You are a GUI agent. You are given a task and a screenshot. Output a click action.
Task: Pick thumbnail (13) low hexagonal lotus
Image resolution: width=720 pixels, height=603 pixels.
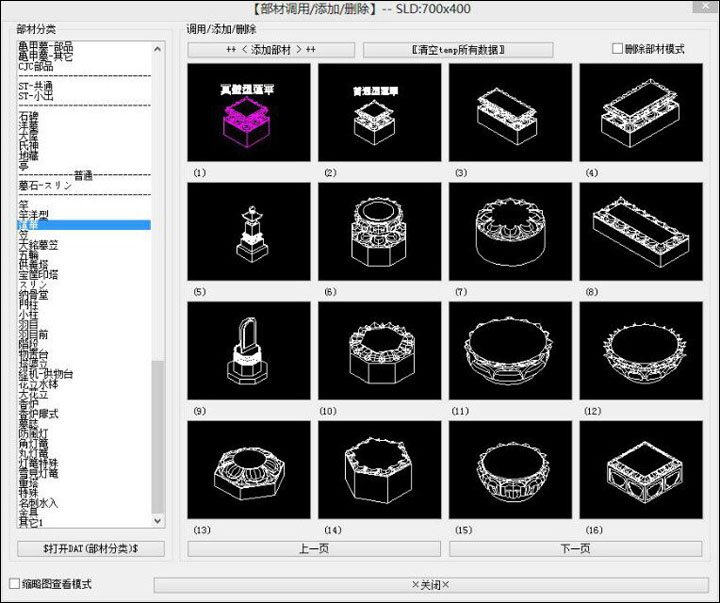tap(249, 470)
